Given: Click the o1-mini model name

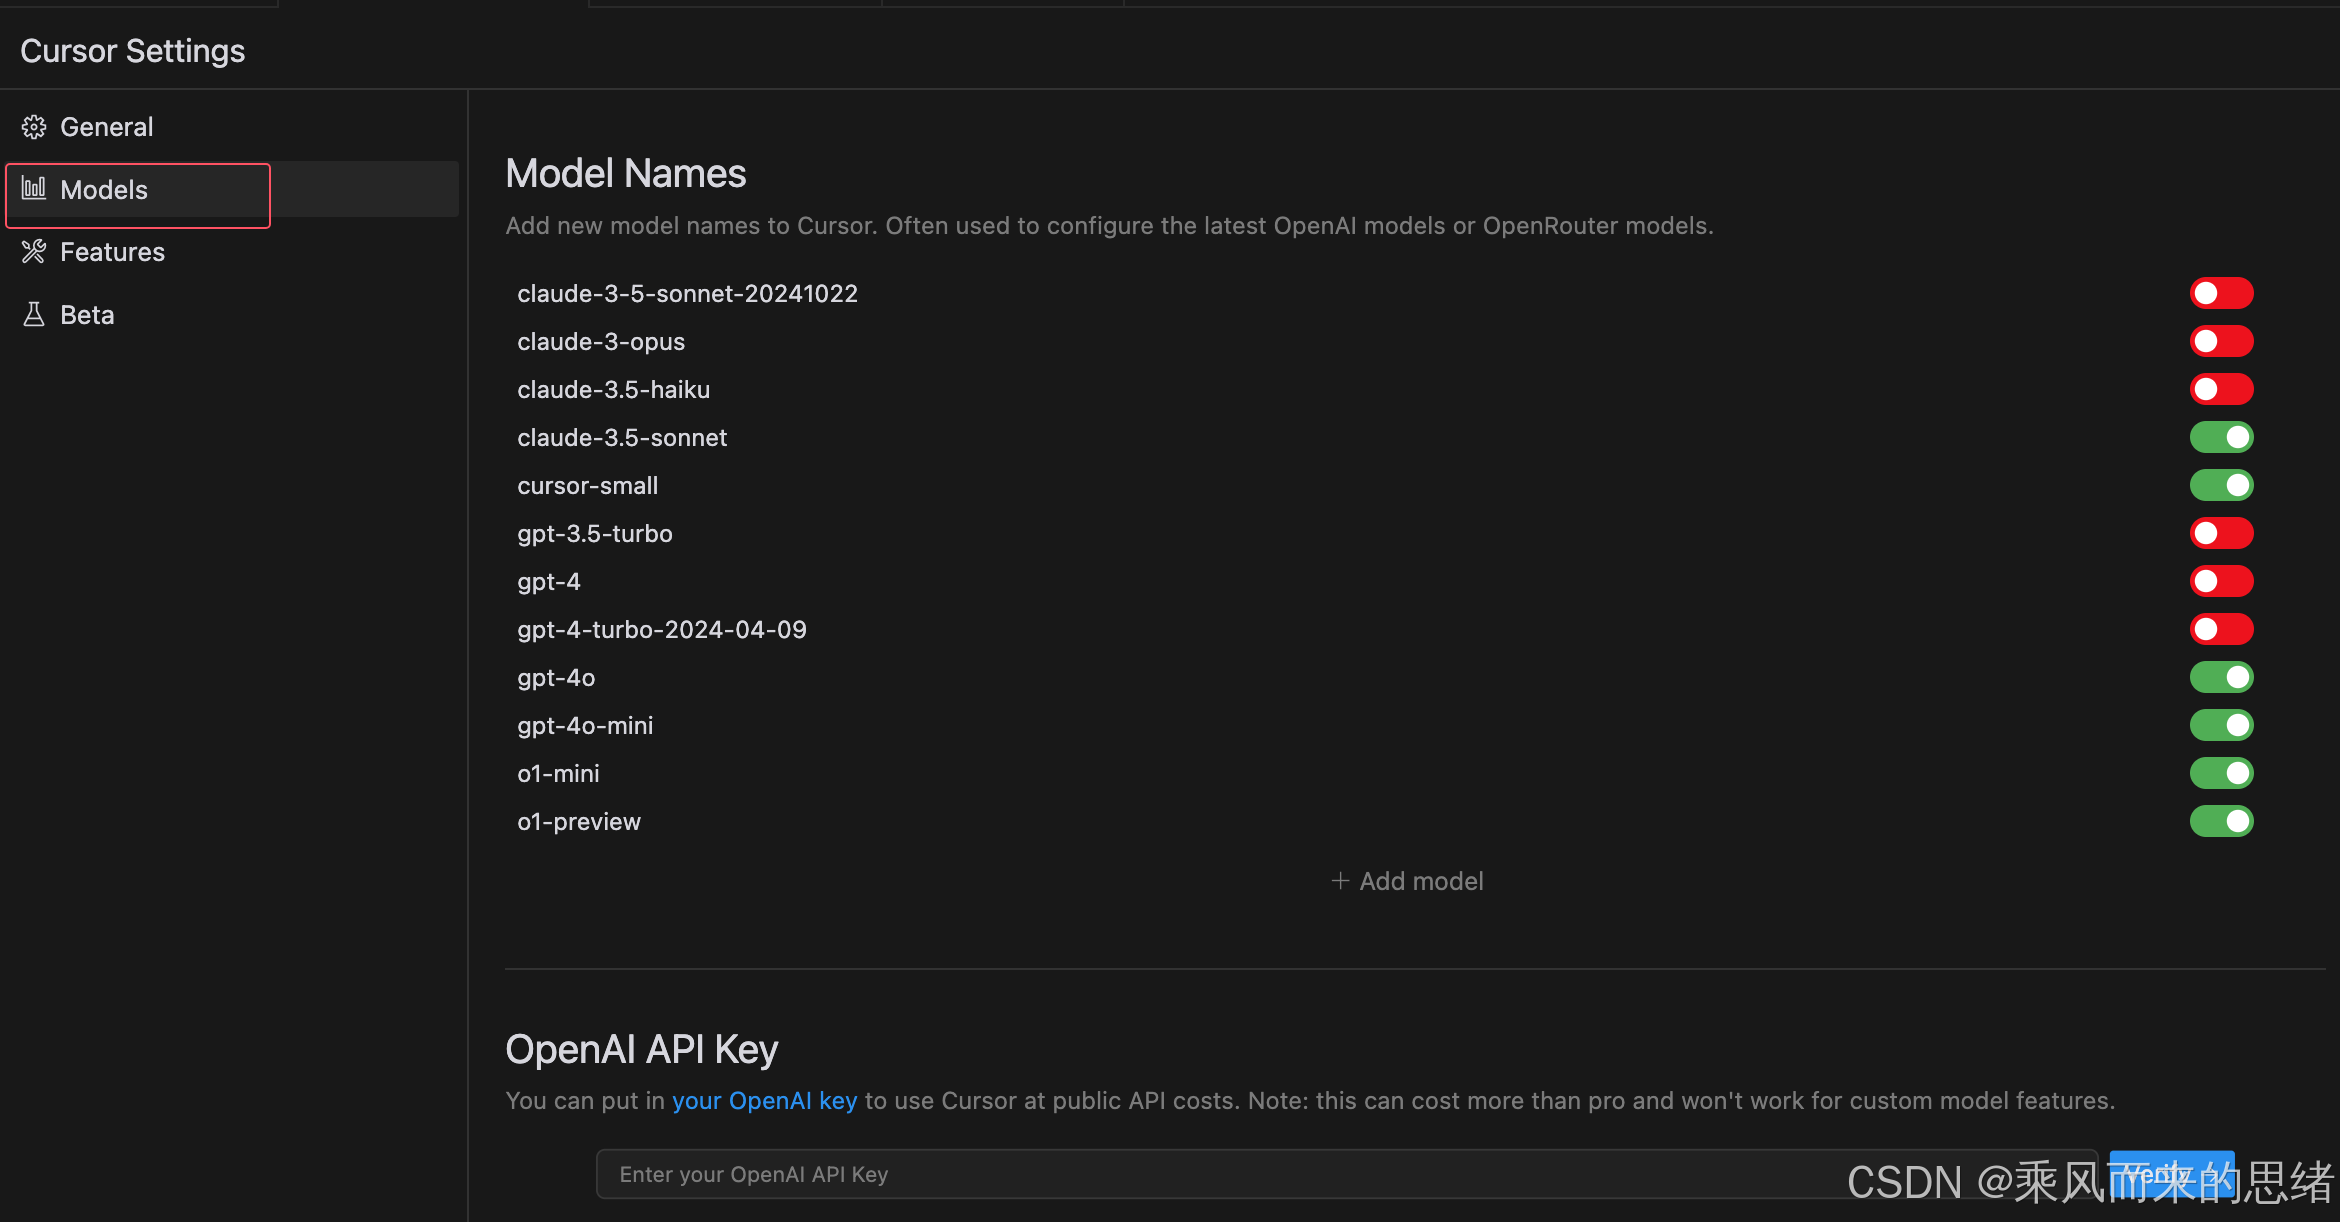Looking at the screenshot, I should (558, 773).
